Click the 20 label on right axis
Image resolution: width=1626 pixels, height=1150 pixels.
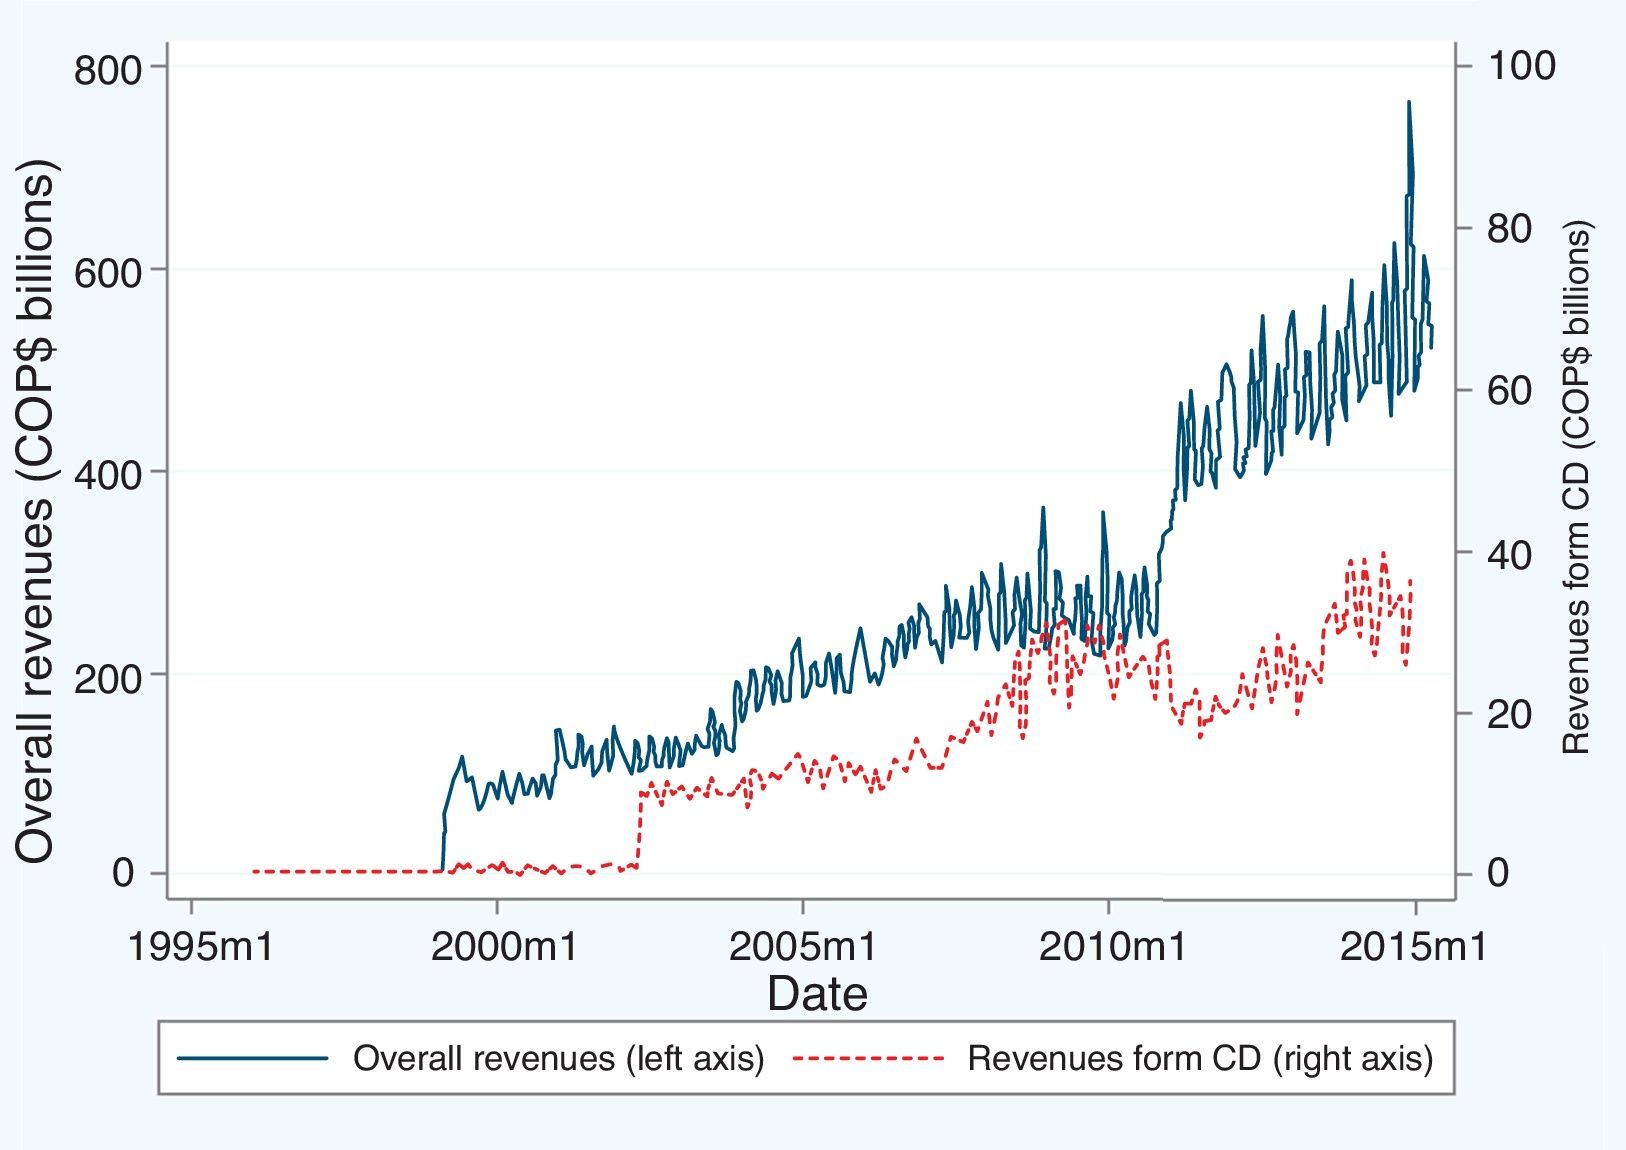coord(1510,714)
